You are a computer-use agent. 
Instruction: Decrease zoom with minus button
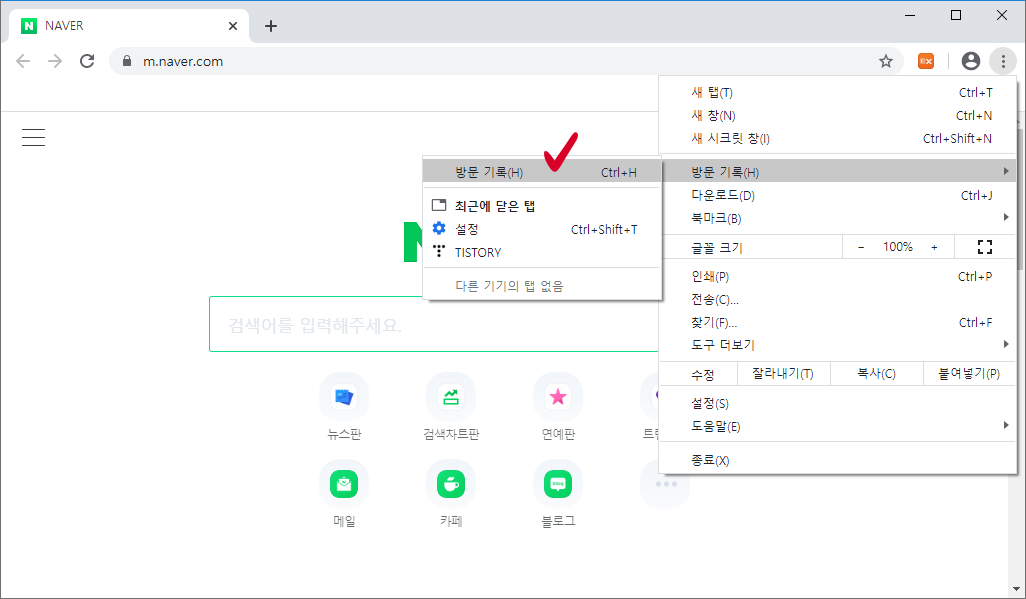click(x=861, y=247)
